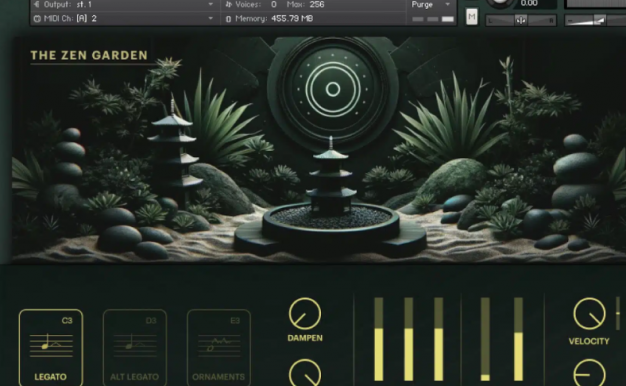Click the volume slider handle in header
This screenshot has height=386, width=626.
click(x=600, y=20)
